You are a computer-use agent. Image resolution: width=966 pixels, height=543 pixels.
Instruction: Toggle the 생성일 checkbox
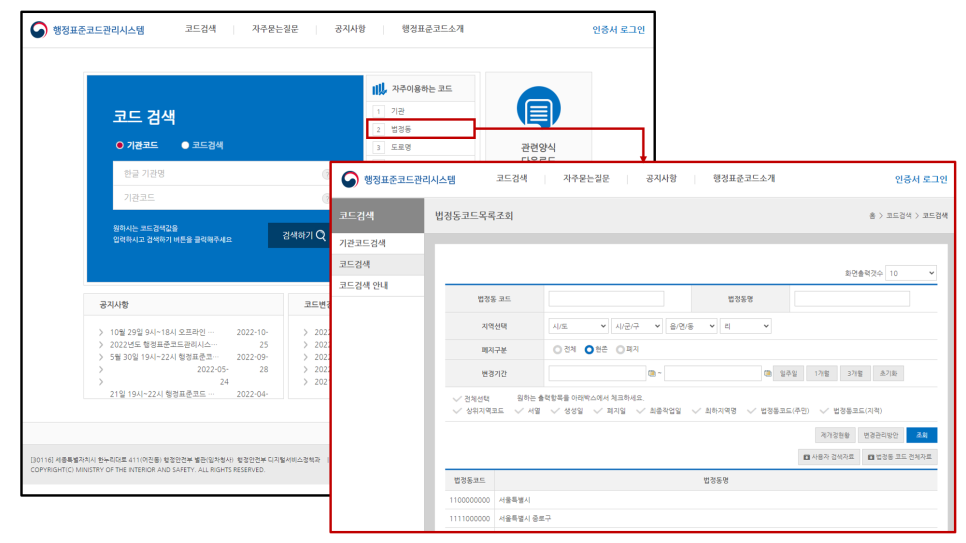pos(555,410)
